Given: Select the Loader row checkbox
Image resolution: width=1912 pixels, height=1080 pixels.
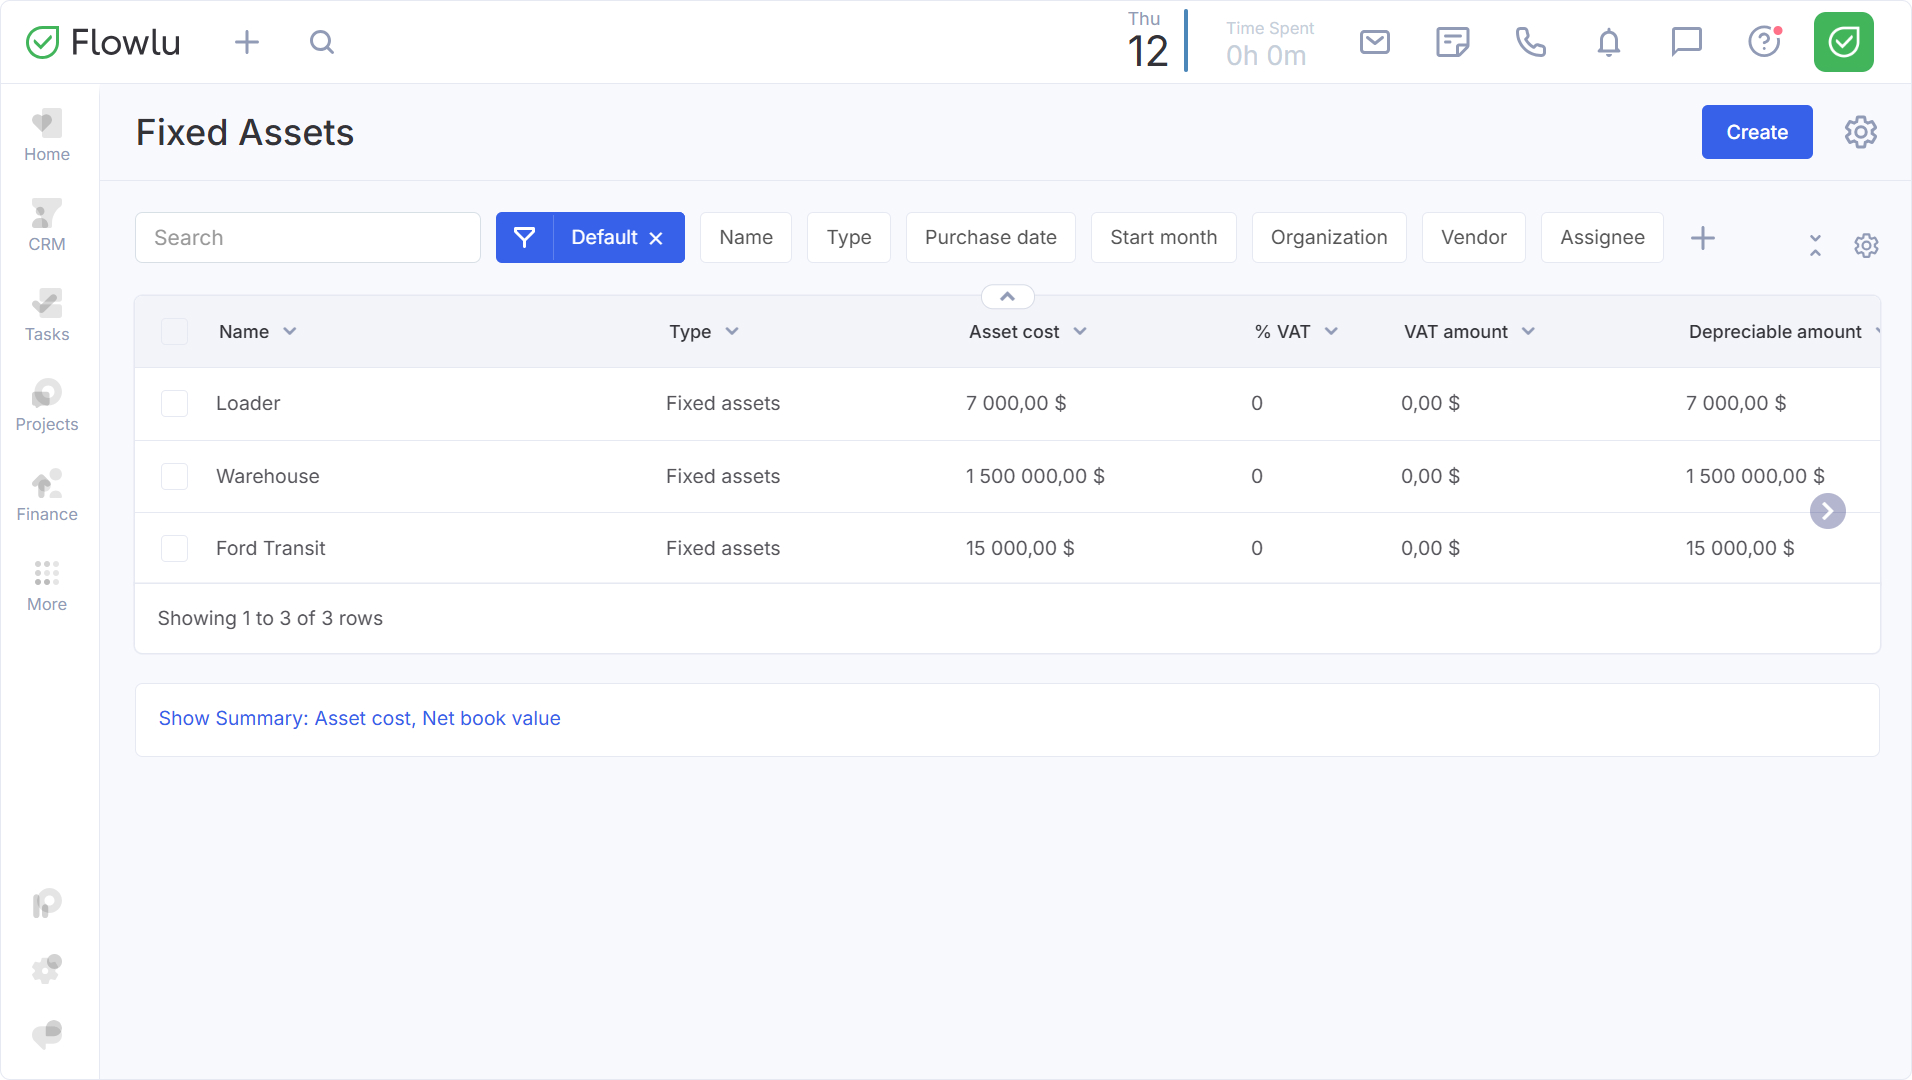Looking at the screenshot, I should [175, 404].
